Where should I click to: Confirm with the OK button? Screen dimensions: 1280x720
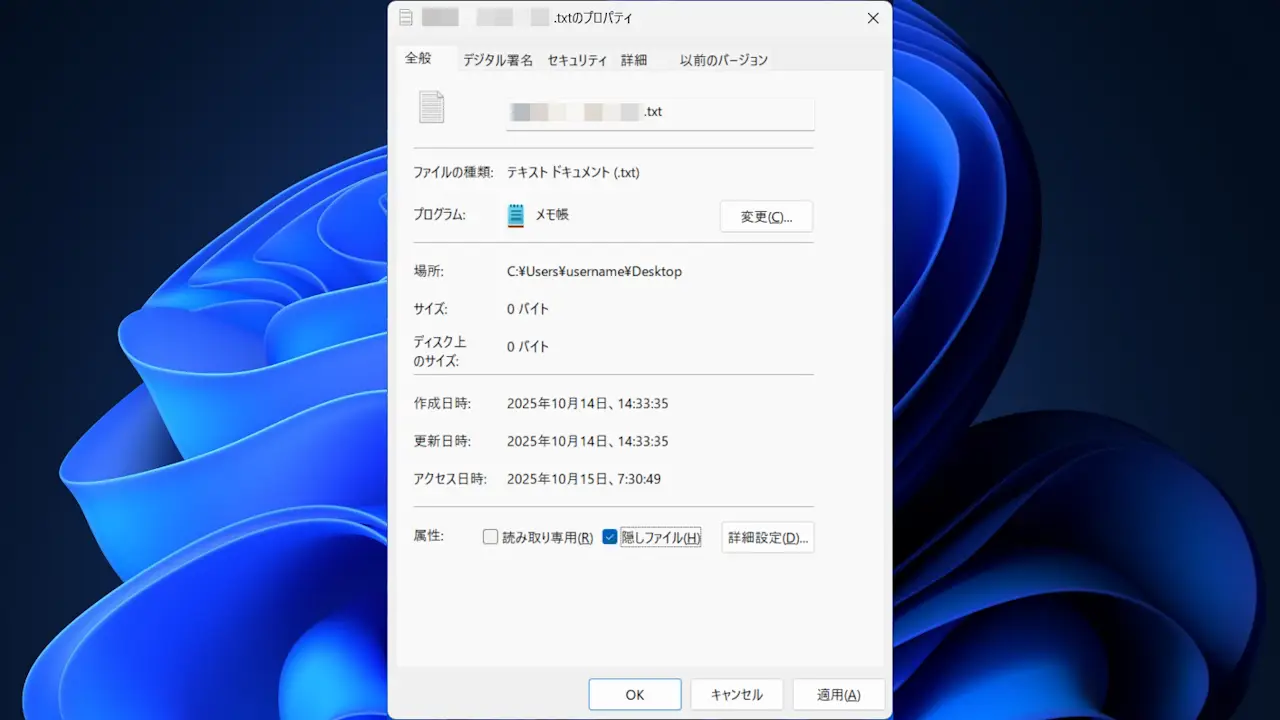(x=634, y=695)
